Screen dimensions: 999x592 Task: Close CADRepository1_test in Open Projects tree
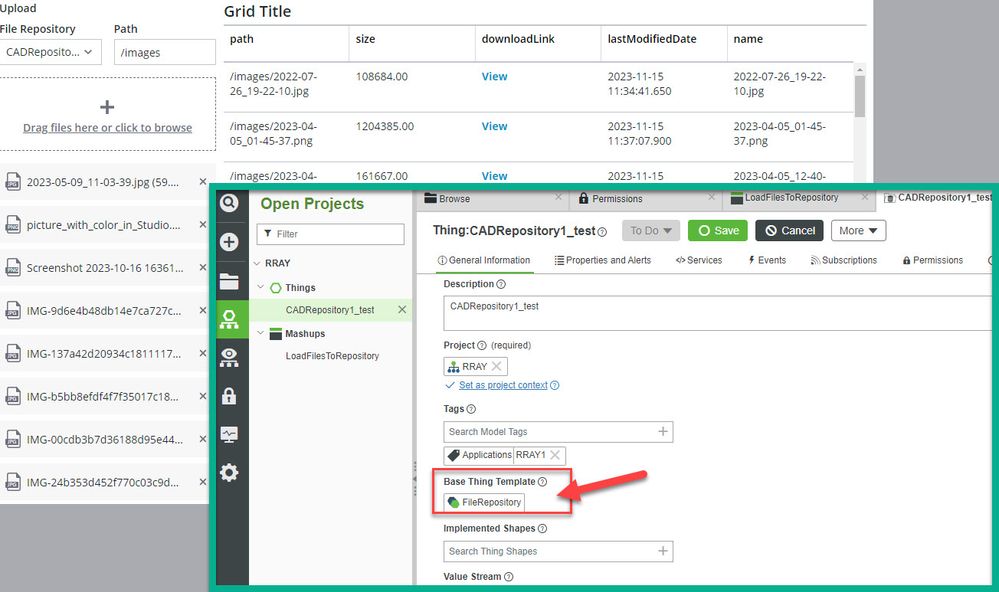point(402,310)
